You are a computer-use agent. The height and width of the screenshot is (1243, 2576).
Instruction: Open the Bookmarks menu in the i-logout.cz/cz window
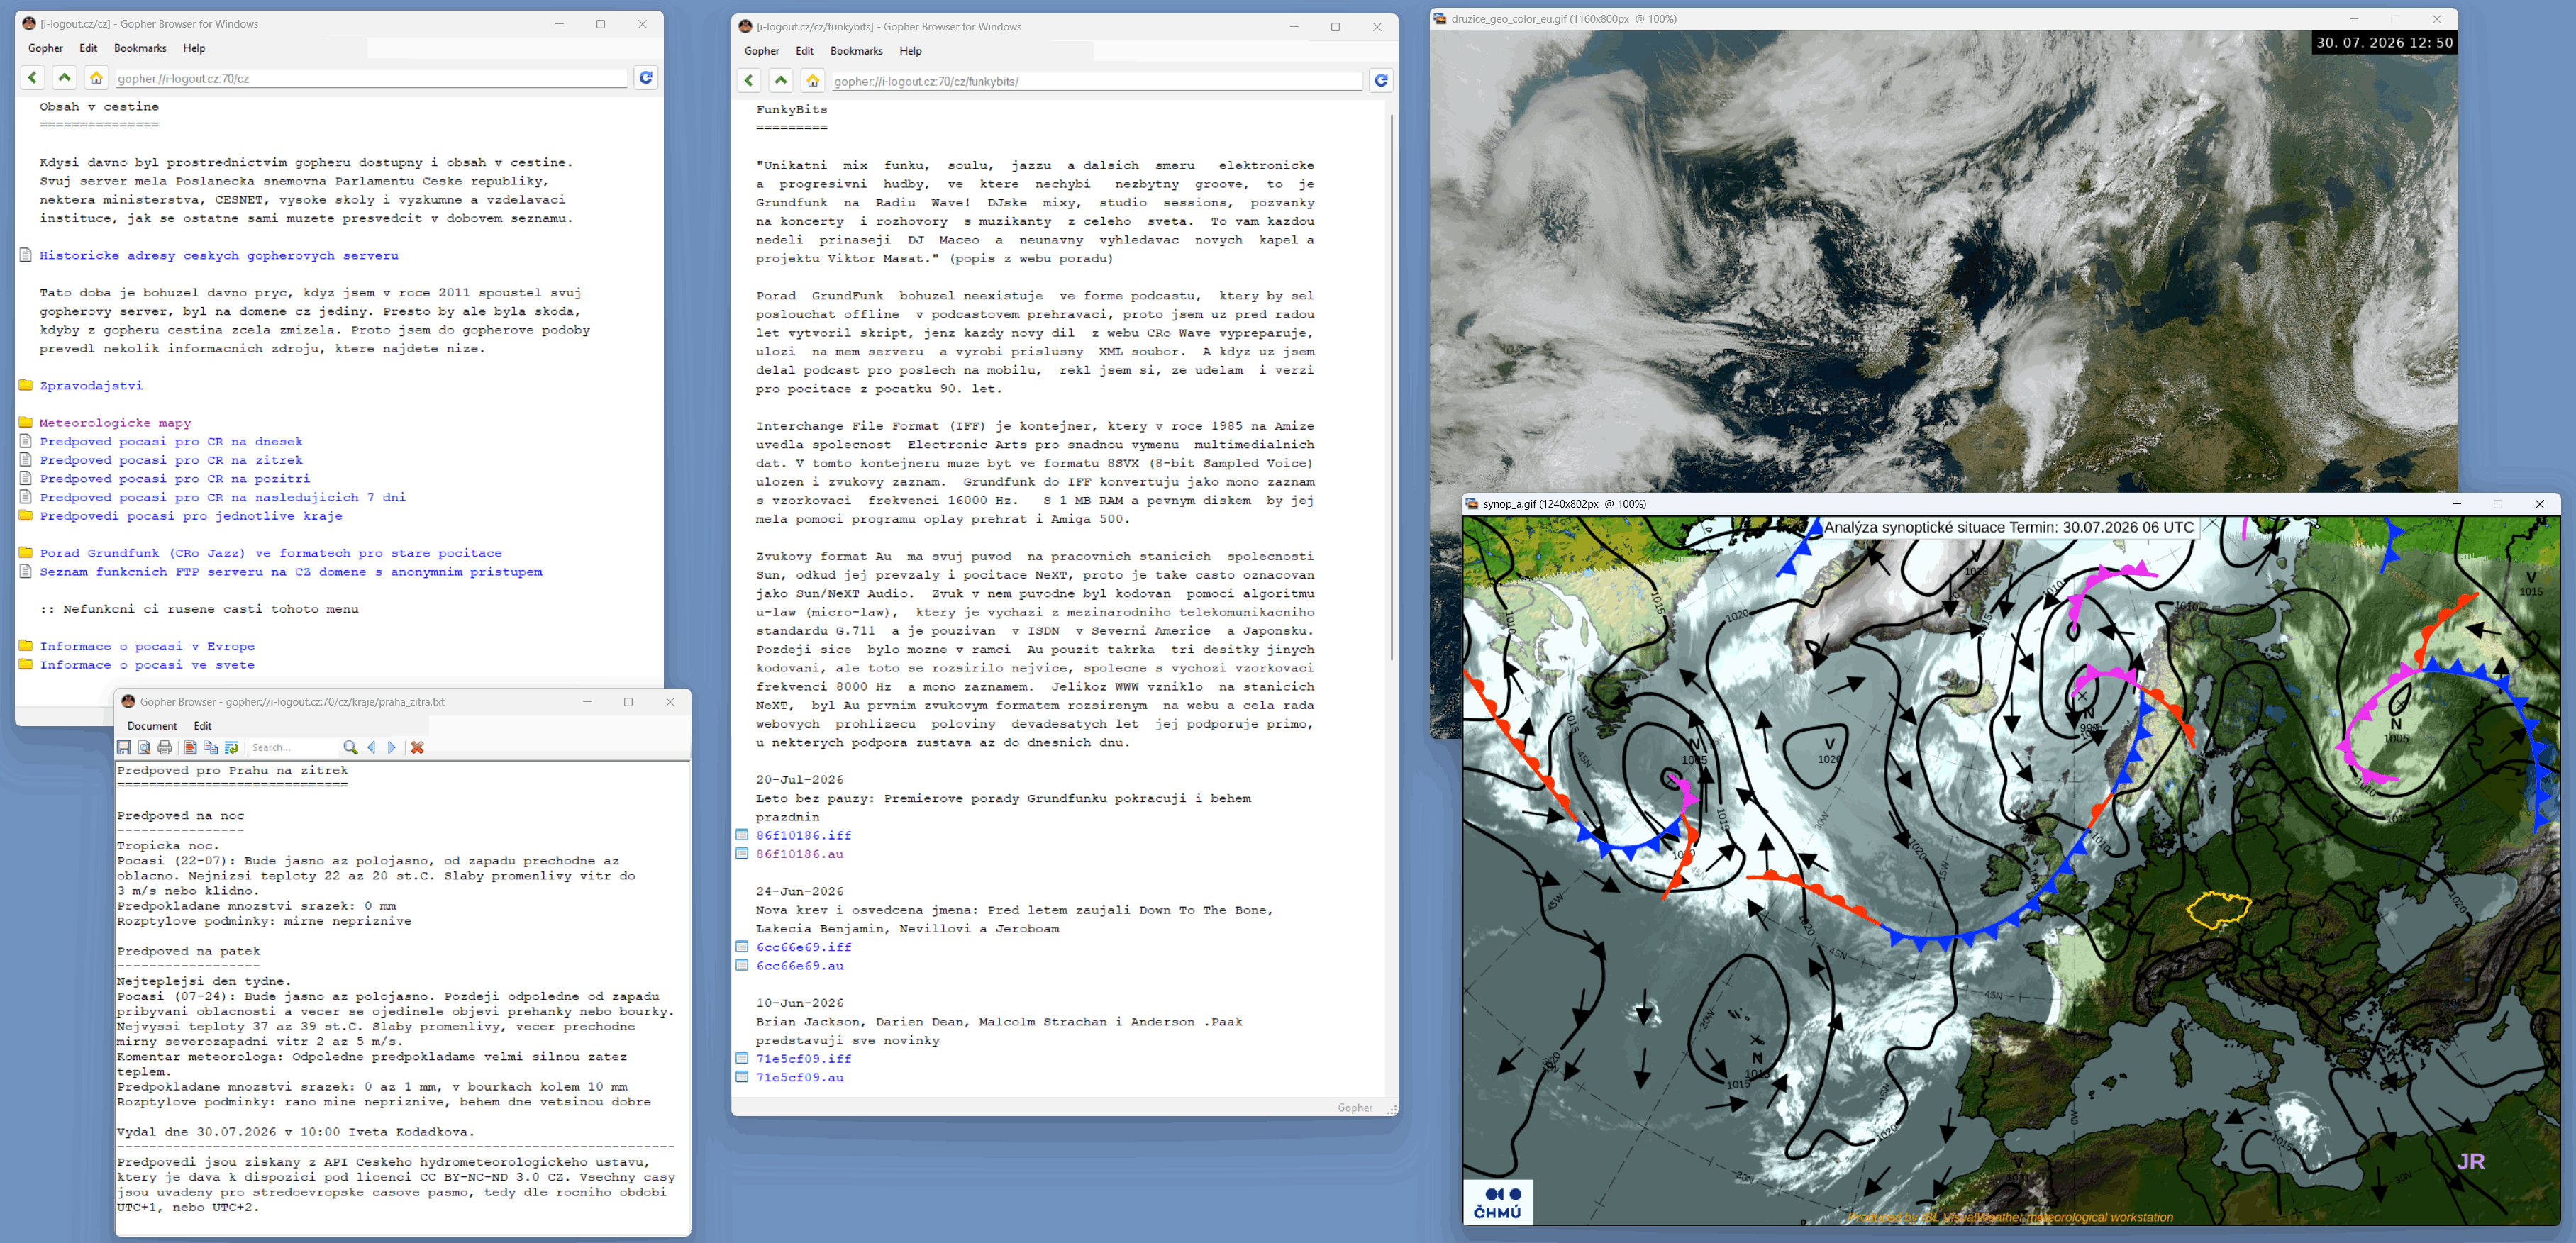[140, 48]
